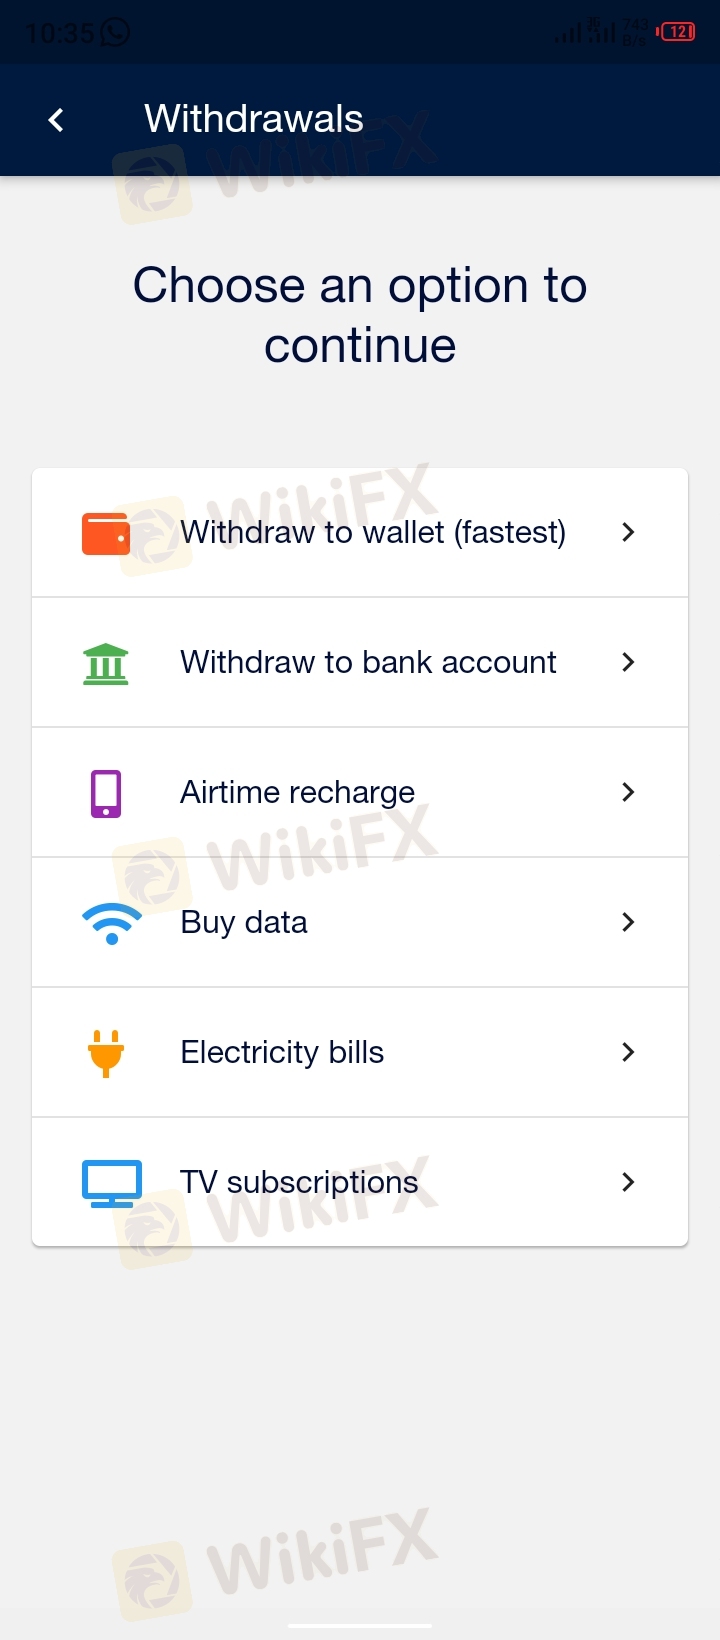Screen dimensions: 720x1640
Task: Tap the battery indicator in status bar
Action: [678, 32]
